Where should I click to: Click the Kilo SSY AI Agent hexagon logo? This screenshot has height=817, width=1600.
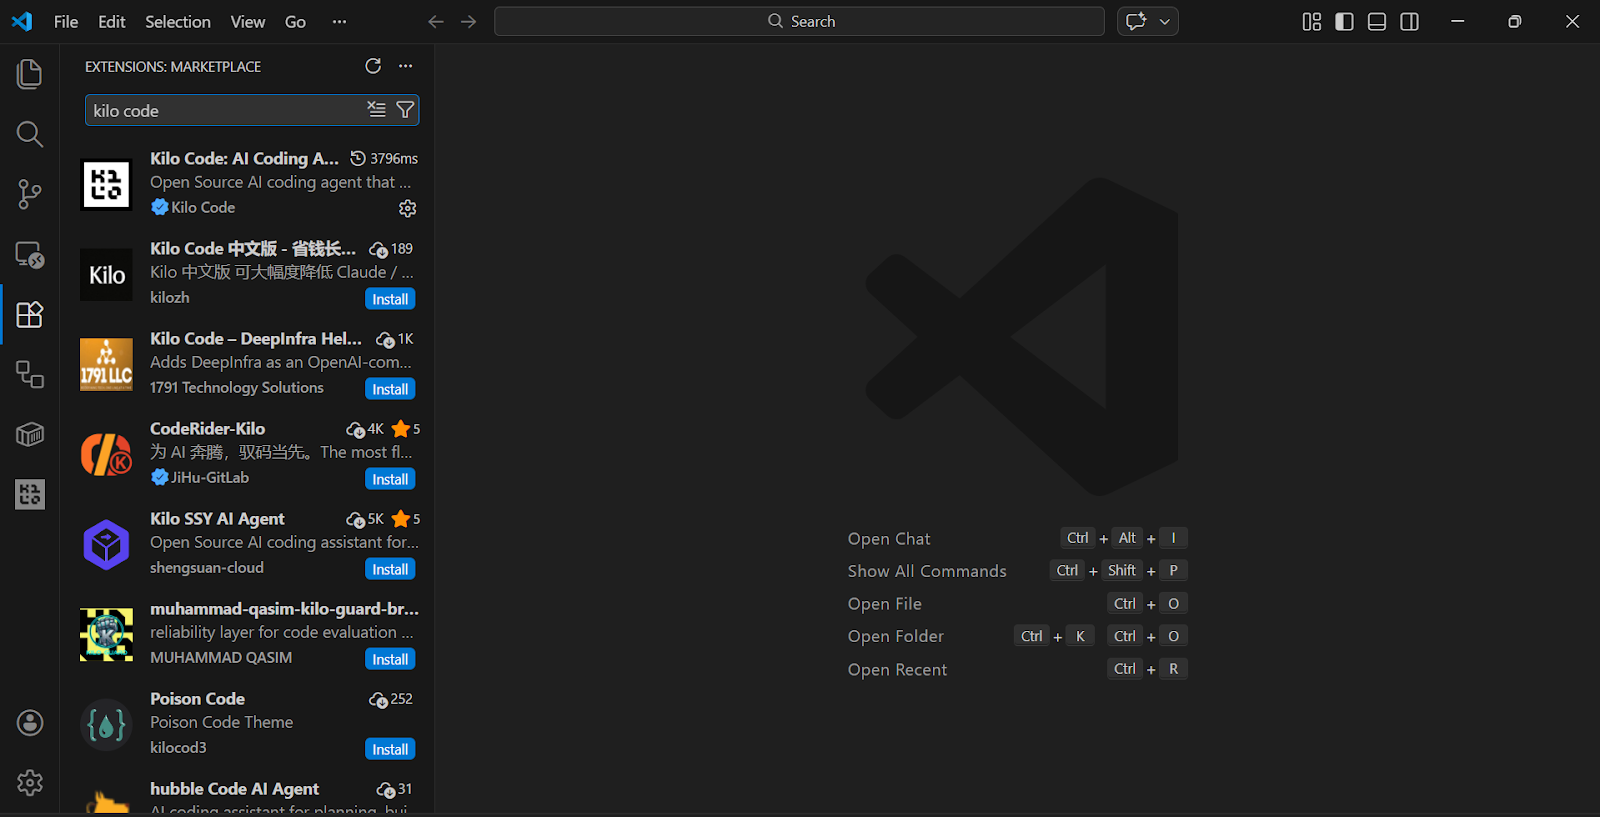pyautogui.click(x=106, y=545)
